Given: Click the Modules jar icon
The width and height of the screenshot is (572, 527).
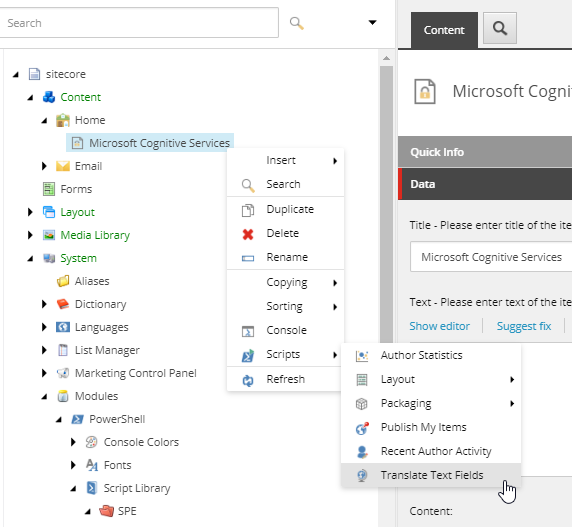Looking at the screenshot, I should (x=63, y=396).
